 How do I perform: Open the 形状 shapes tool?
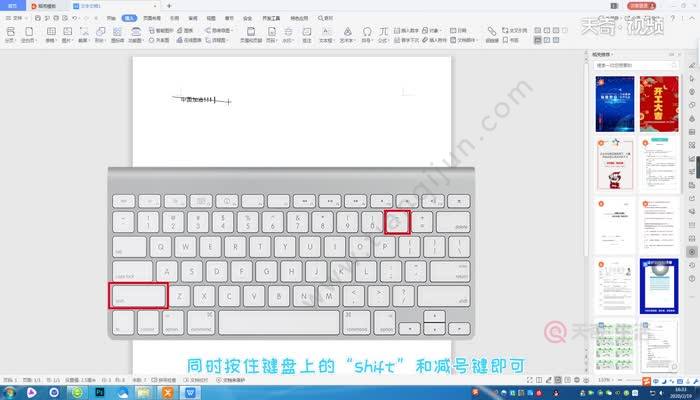pyautogui.click(x=100, y=34)
